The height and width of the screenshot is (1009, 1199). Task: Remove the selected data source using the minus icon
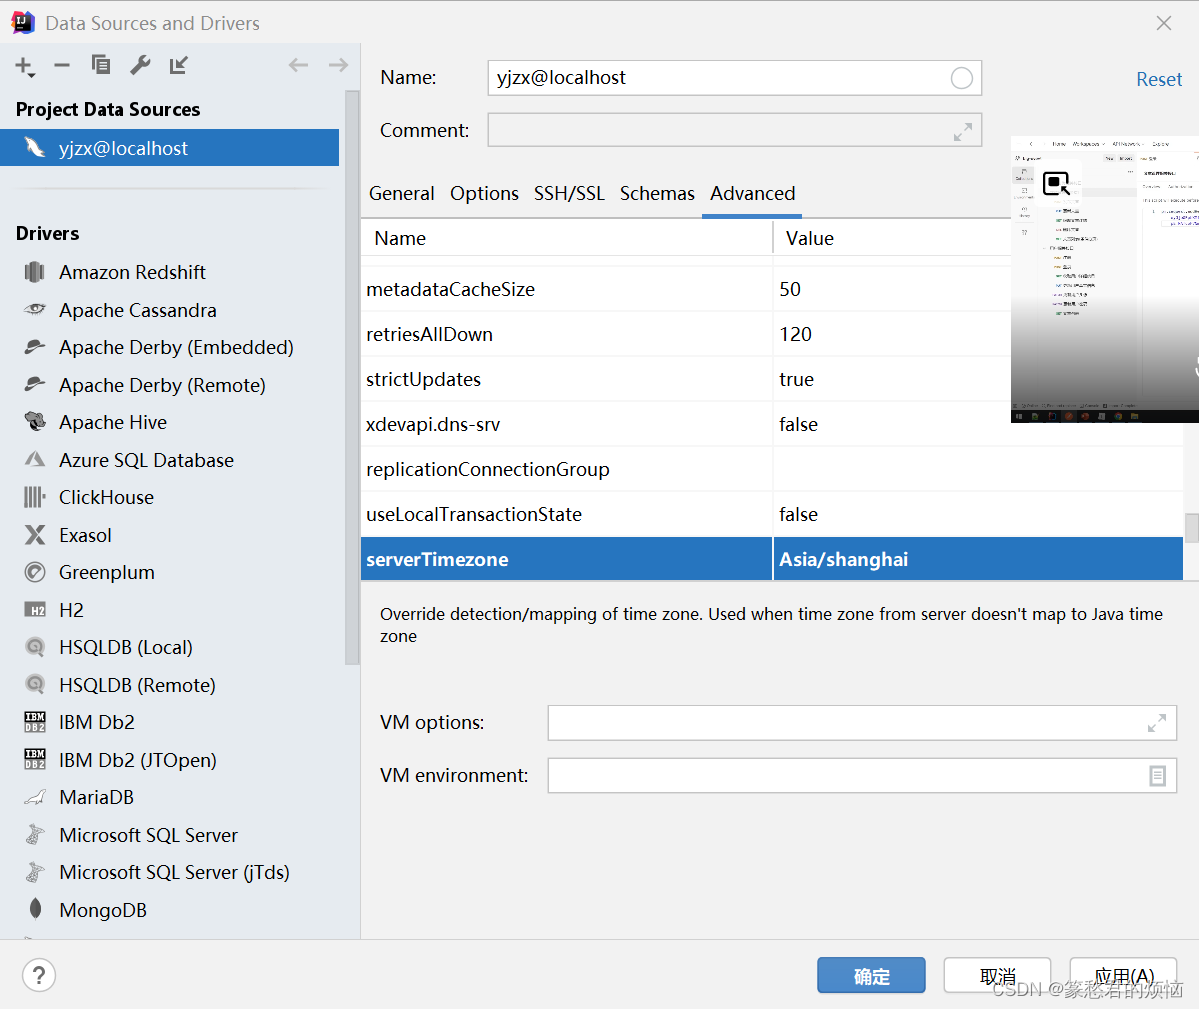click(x=61, y=65)
